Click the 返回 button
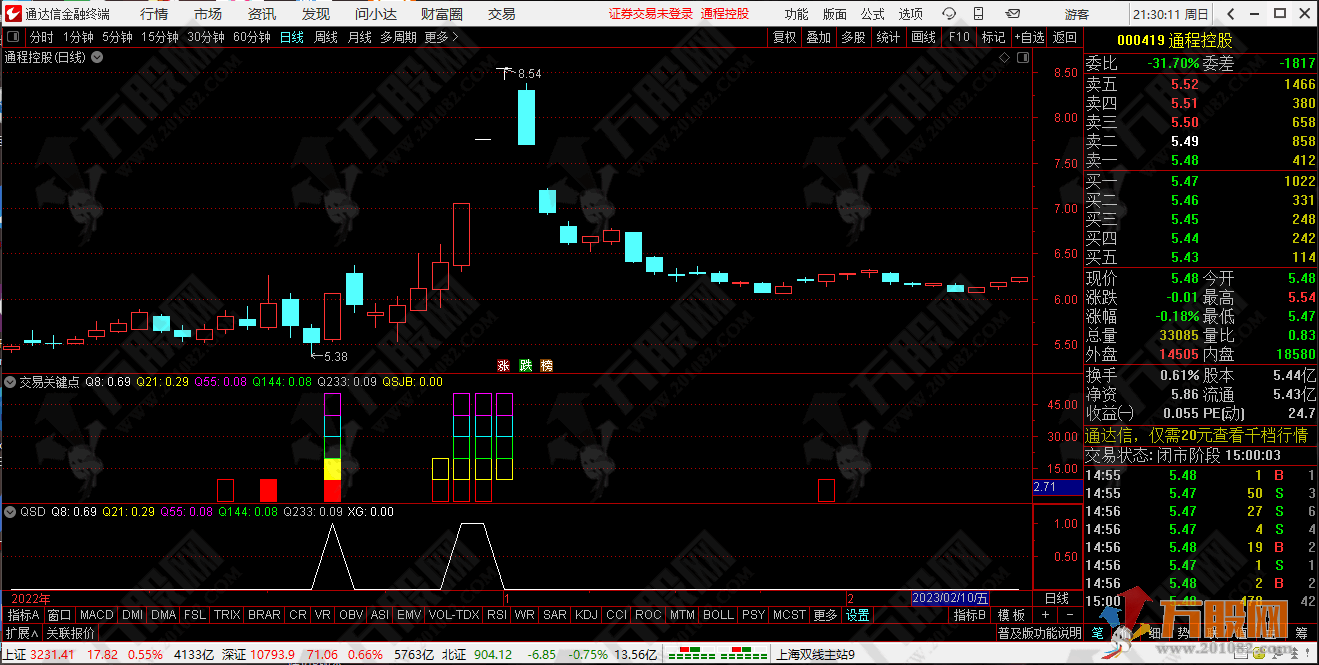 click(1065, 37)
